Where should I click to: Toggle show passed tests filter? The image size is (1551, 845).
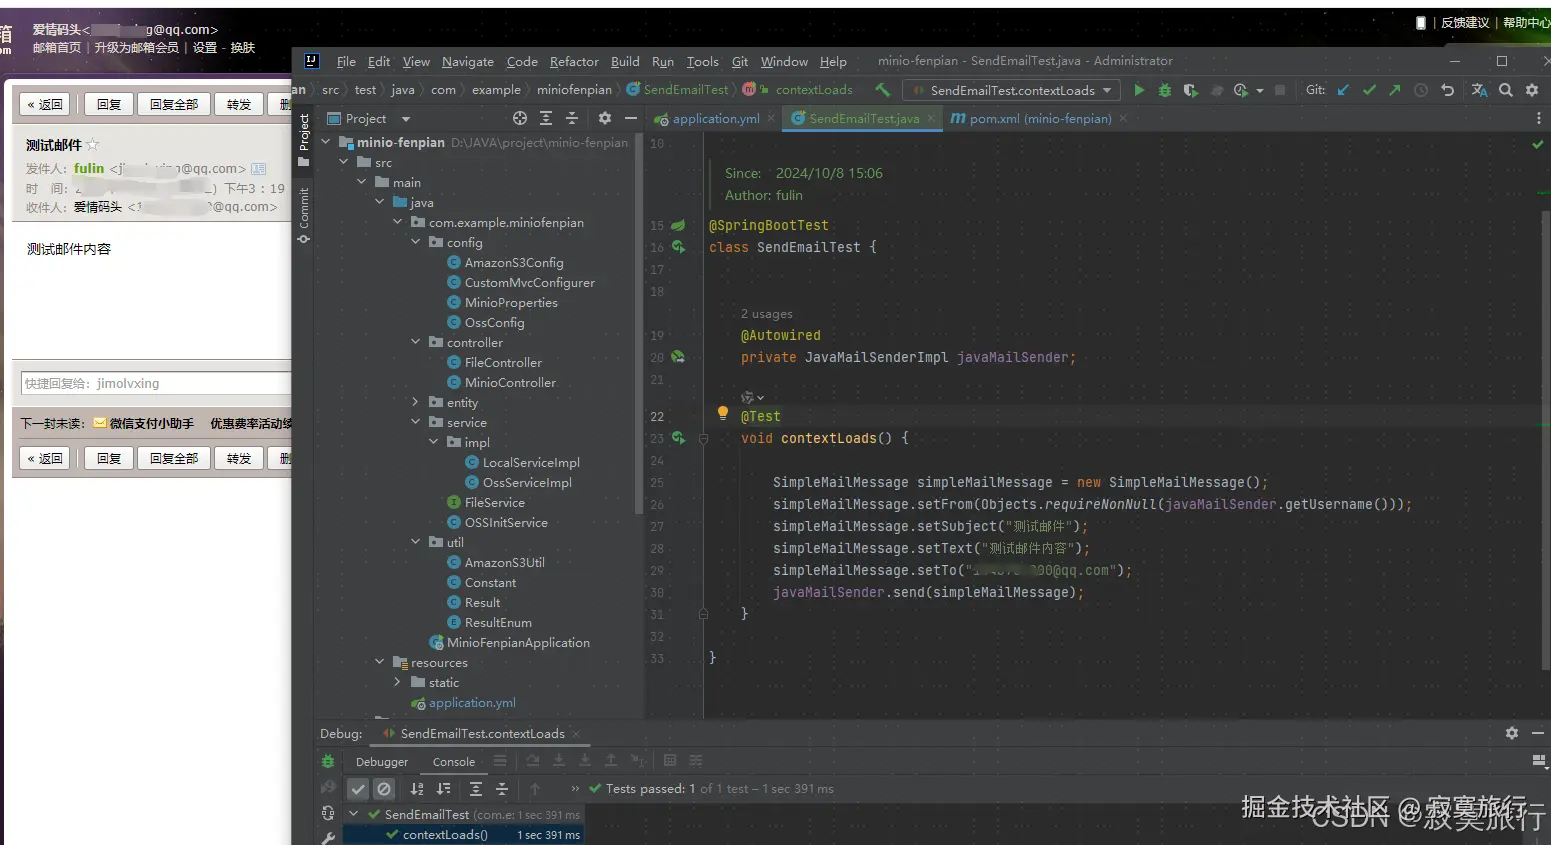point(358,789)
